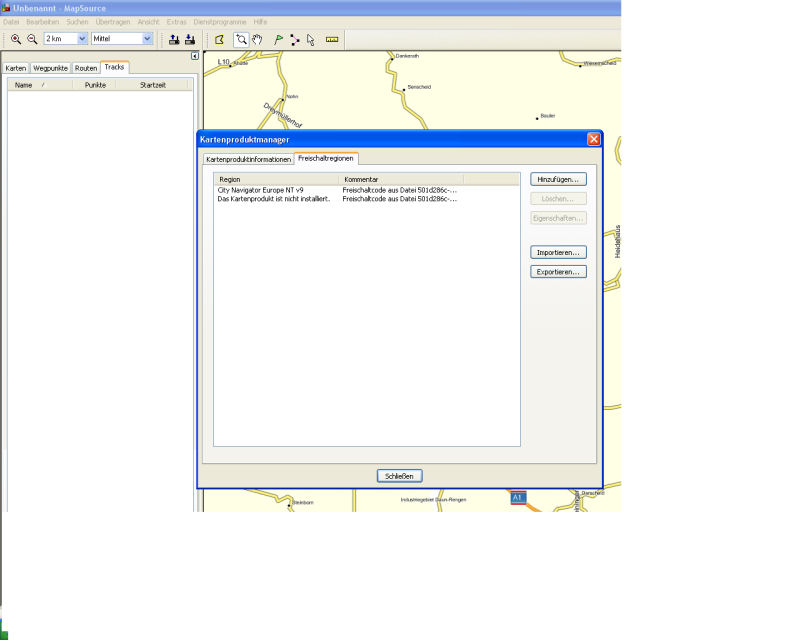Click the Bauler place label on map
This screenshot has height=640, width=800.
pyautogui.click(x=547, y=116)
